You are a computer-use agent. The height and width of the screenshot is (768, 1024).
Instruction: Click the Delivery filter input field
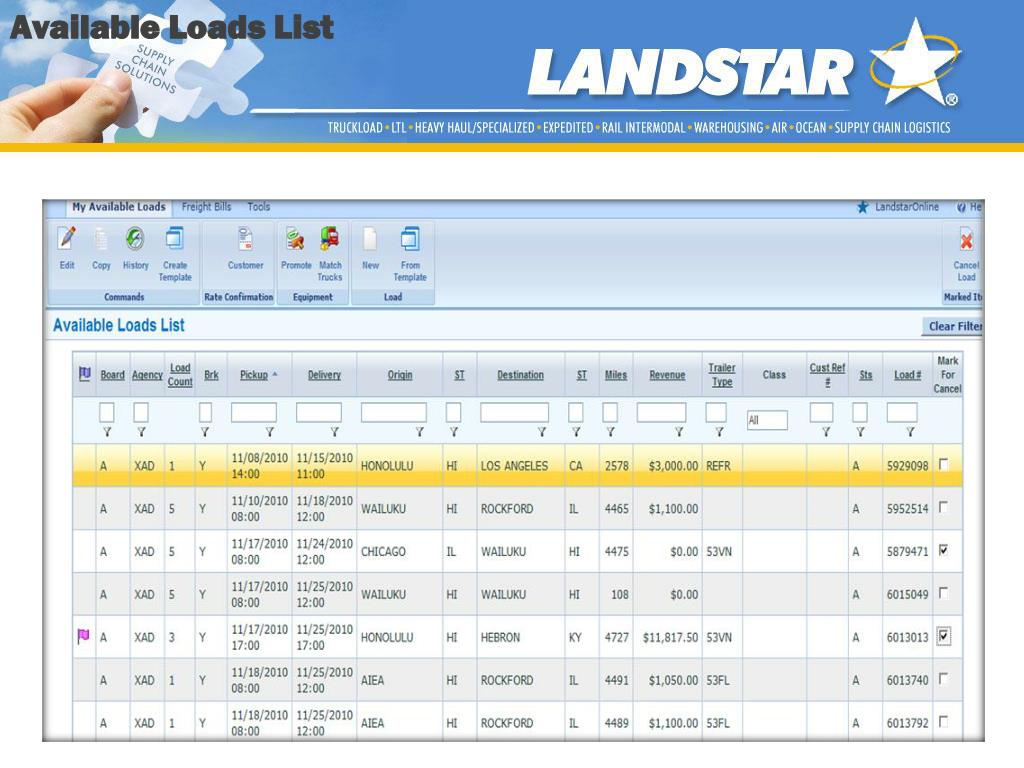(319, 412)
